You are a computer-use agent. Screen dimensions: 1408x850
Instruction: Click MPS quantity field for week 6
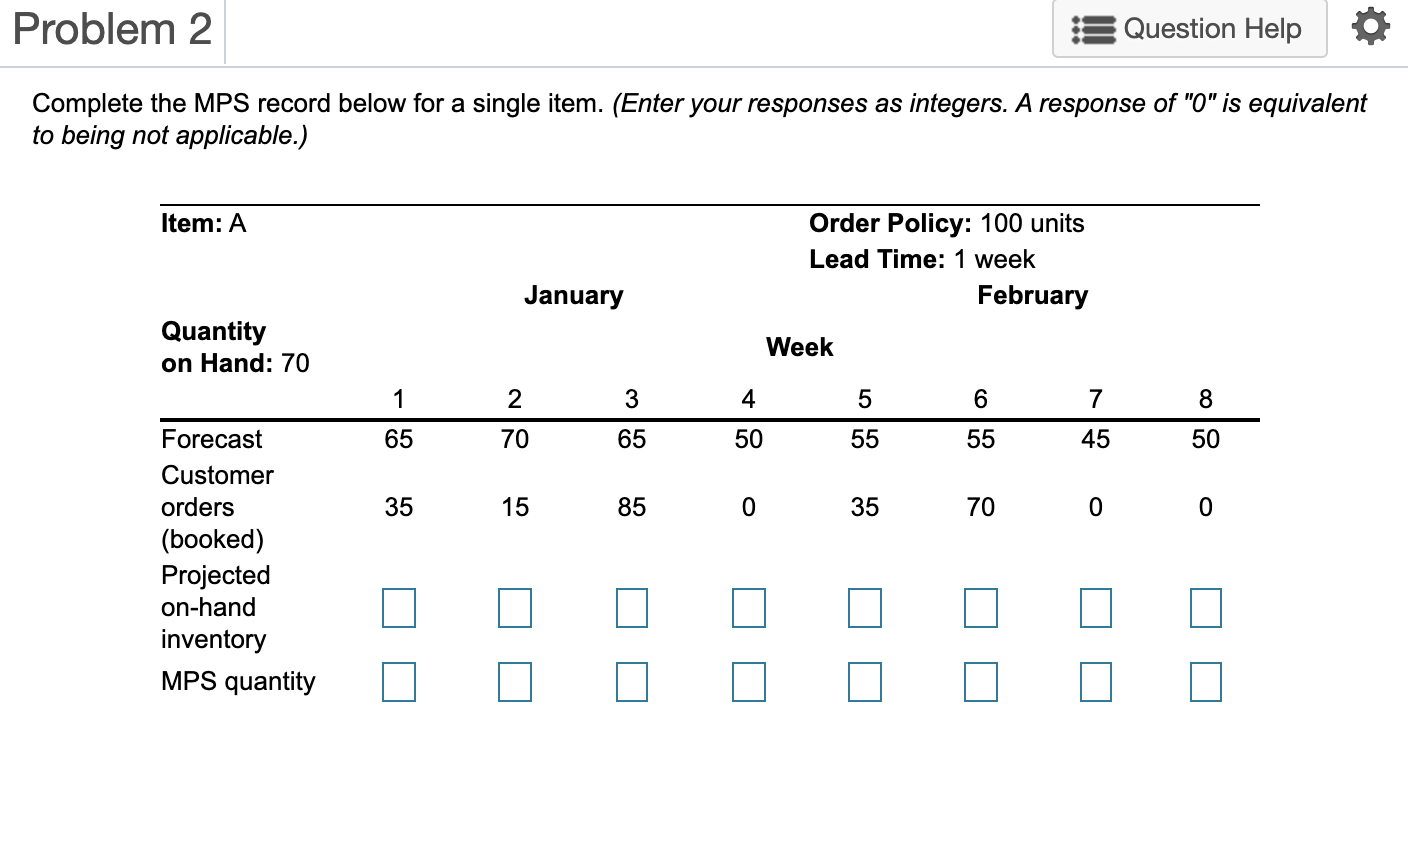[x=980, y=682]
